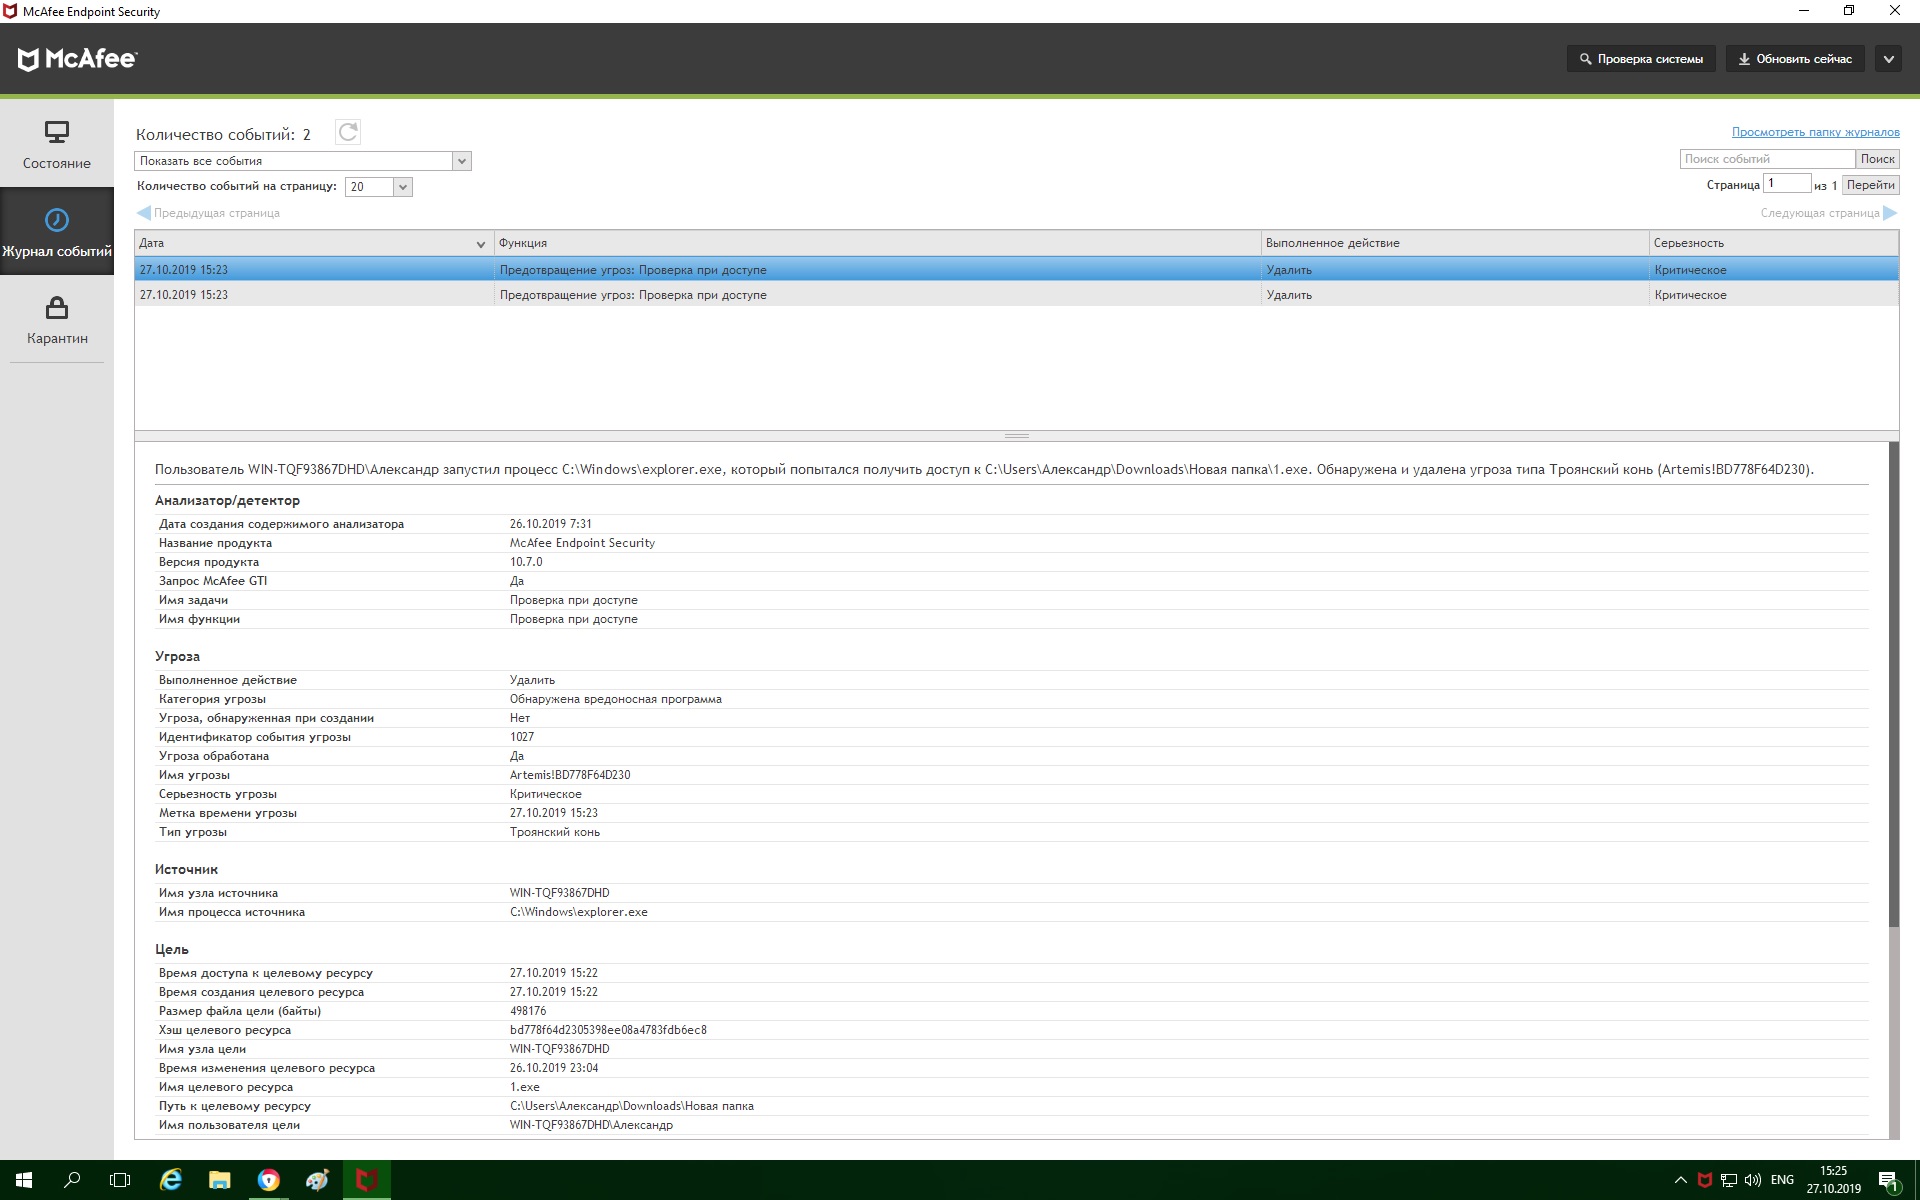Viewport: 1920px width, 1200px height.
Task: Click in the Поиск событий search field
Action: coord(1766,159)
